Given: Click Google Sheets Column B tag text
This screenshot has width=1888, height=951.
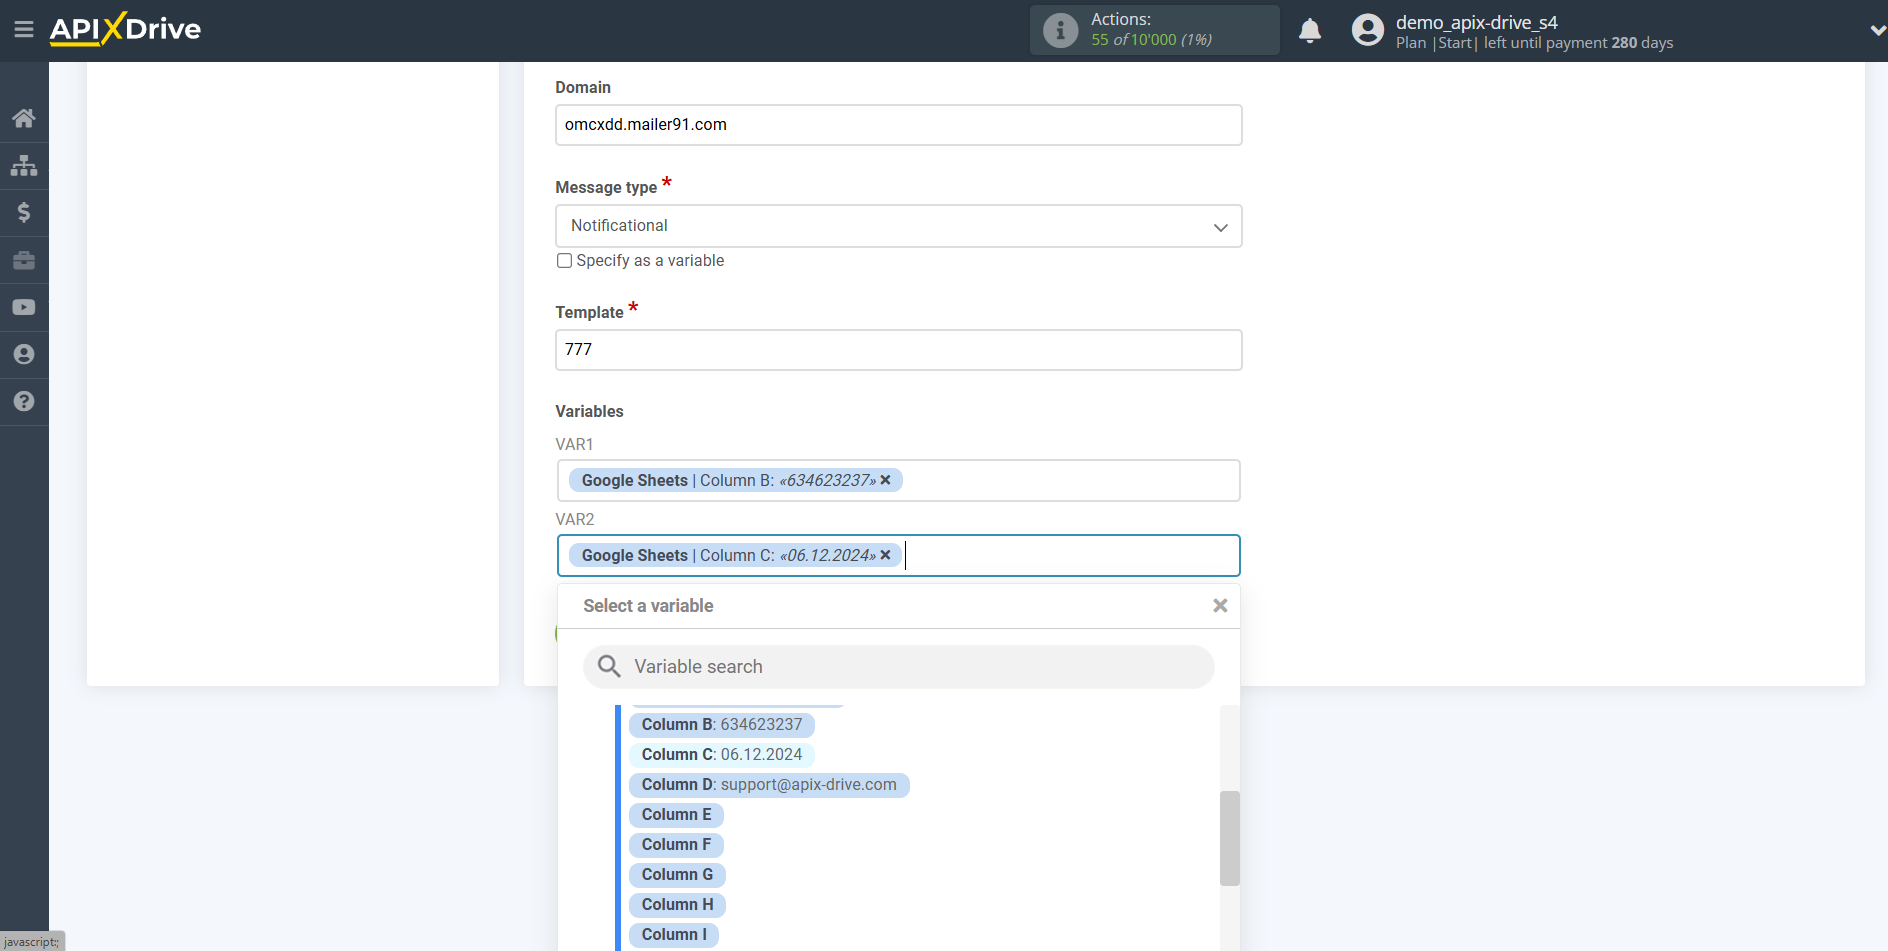Looking at the screenshot, I should coord(728,480).
